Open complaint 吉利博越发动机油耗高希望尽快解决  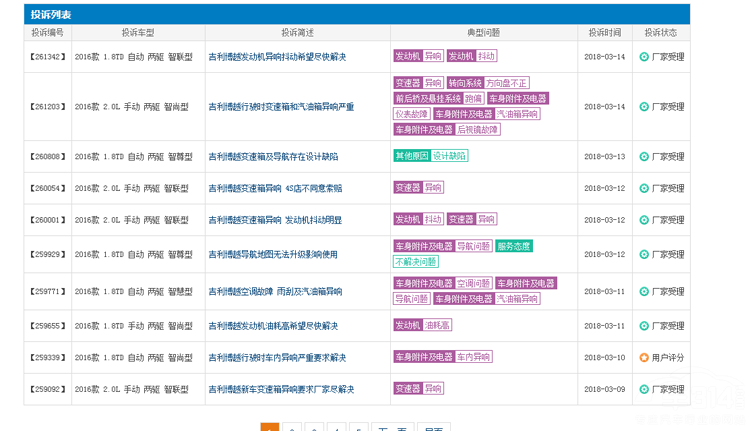coord(273,326)
